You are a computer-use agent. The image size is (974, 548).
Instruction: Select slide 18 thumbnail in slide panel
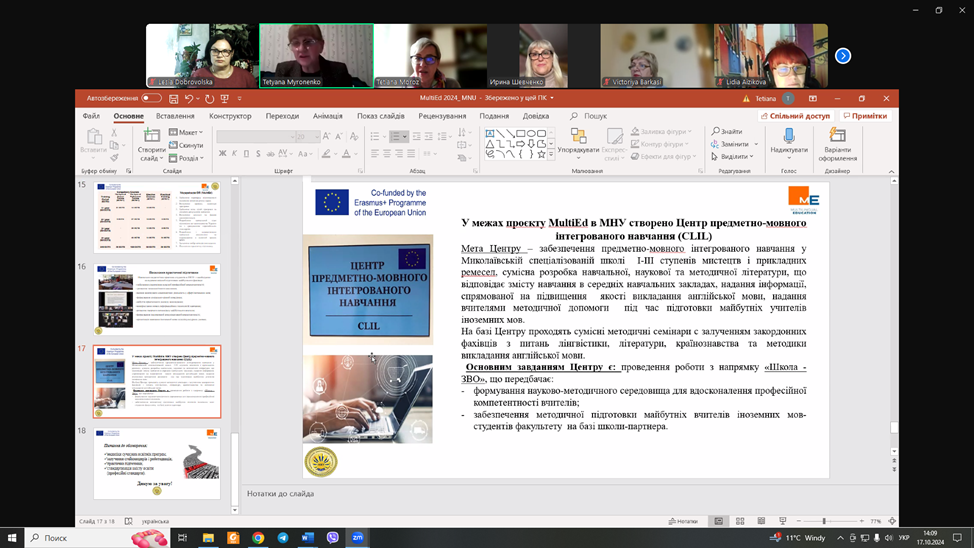click(157, 462)
